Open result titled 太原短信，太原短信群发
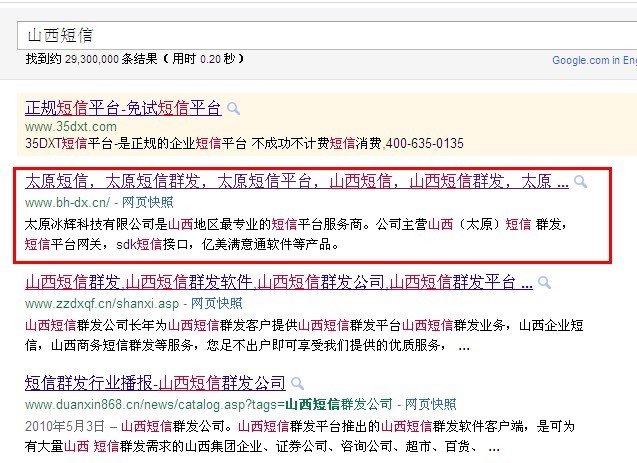 [297, 181]
